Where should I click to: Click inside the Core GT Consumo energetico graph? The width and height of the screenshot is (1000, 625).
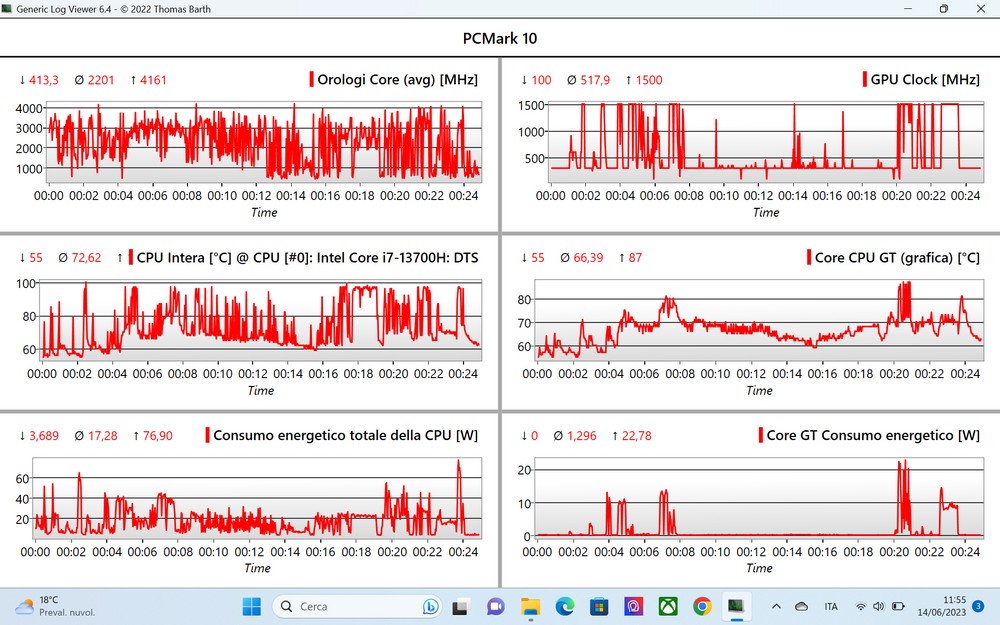coord(758,500)
